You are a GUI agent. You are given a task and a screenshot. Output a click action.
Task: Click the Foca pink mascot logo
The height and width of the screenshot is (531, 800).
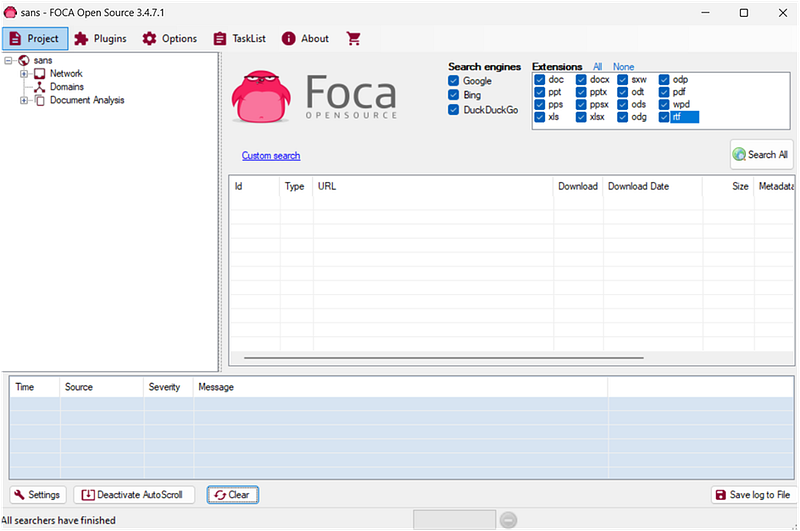tap(261, 97)
